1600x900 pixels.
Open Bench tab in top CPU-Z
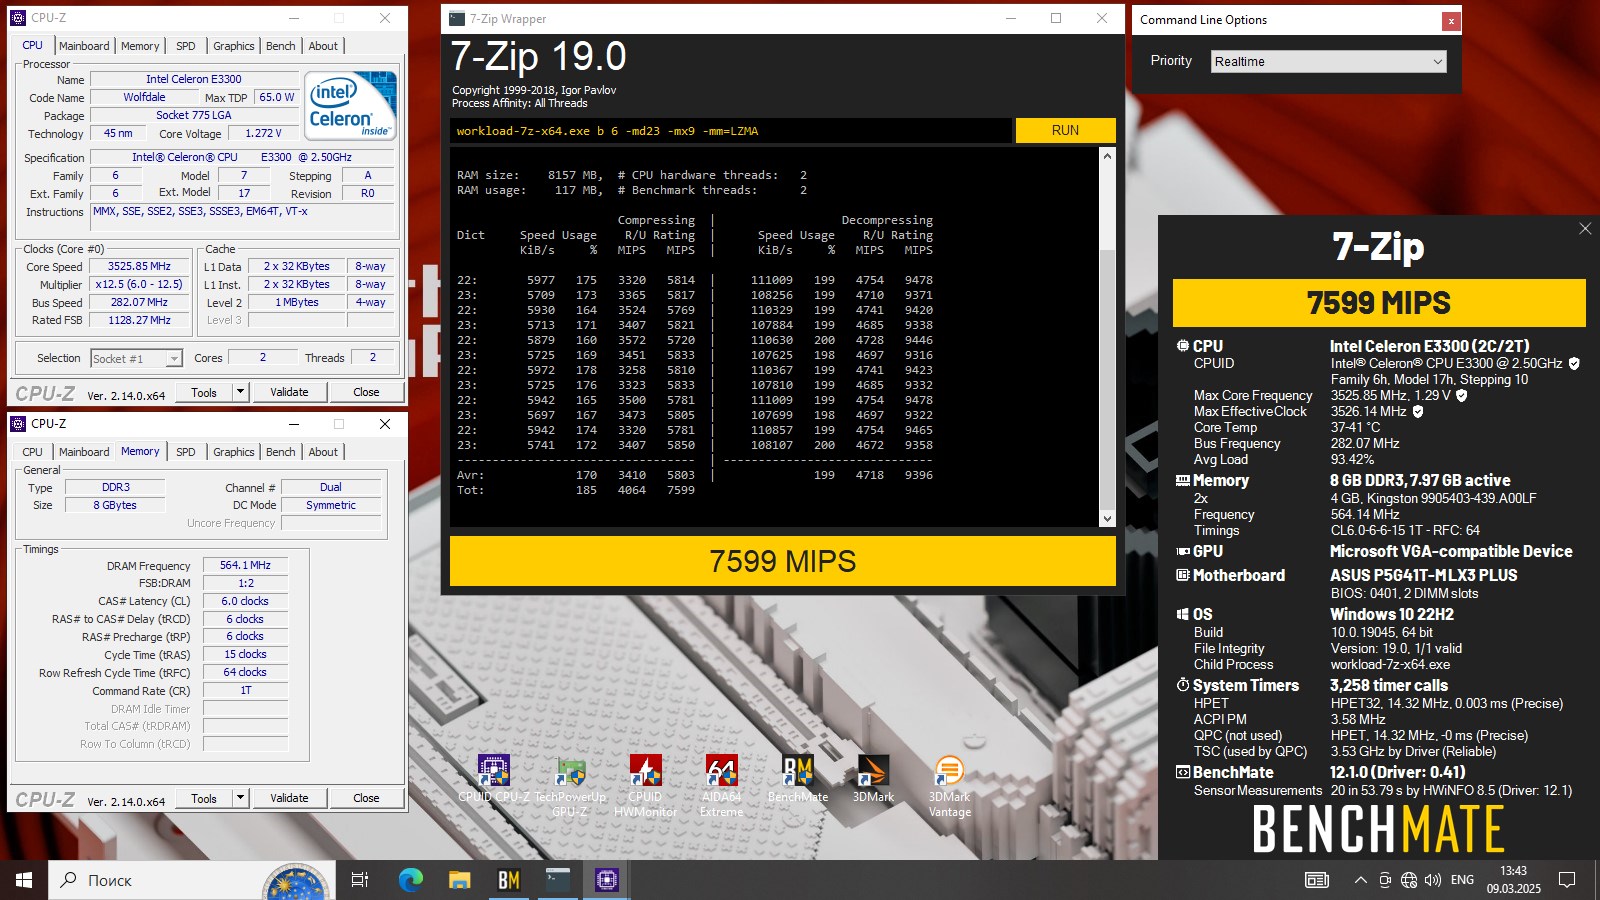coord(280,46)
